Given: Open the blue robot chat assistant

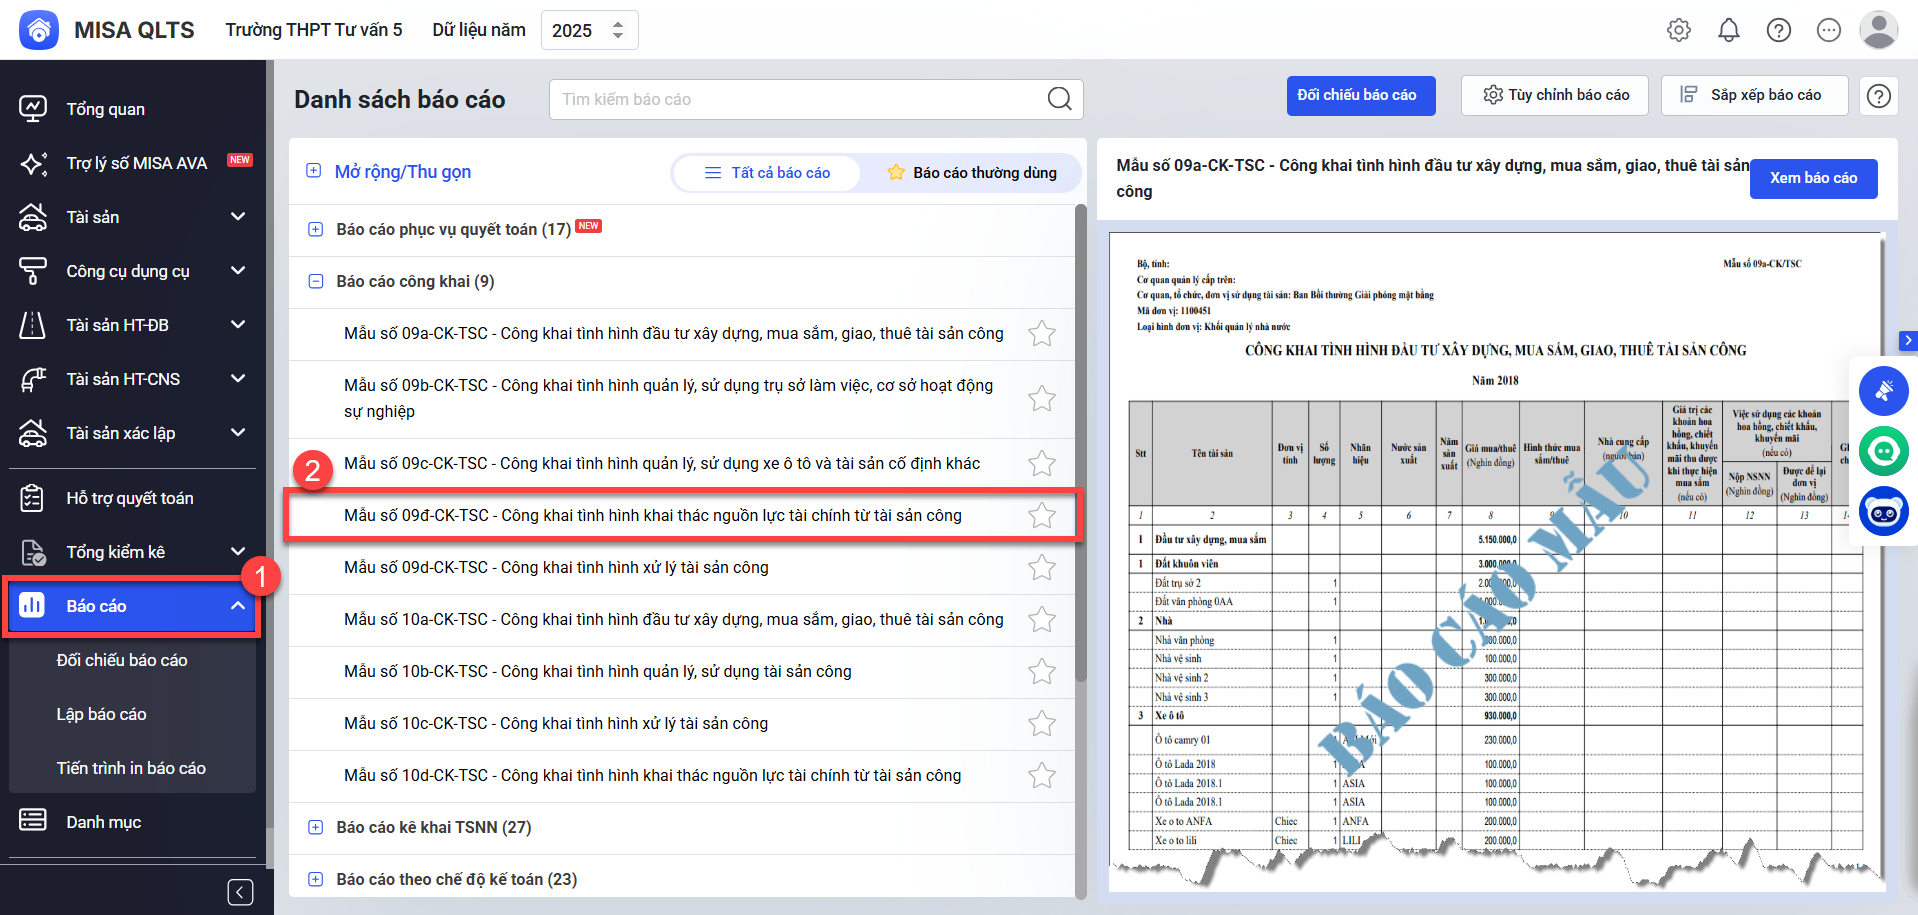Looking at the screenshot, I should pyautogui.click(x=1884, y=512).
